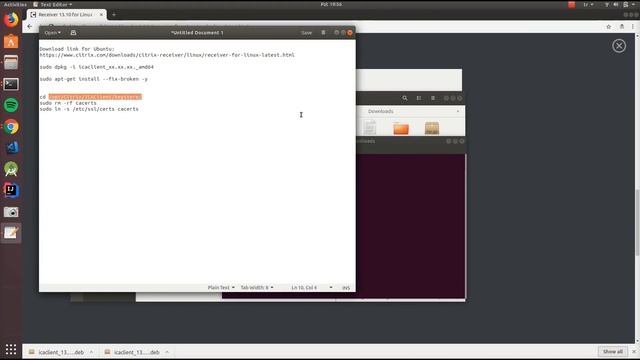640x360 pixels.
Task: Switch to Google Chrome in the dock
Action: (x=11, y=127)
